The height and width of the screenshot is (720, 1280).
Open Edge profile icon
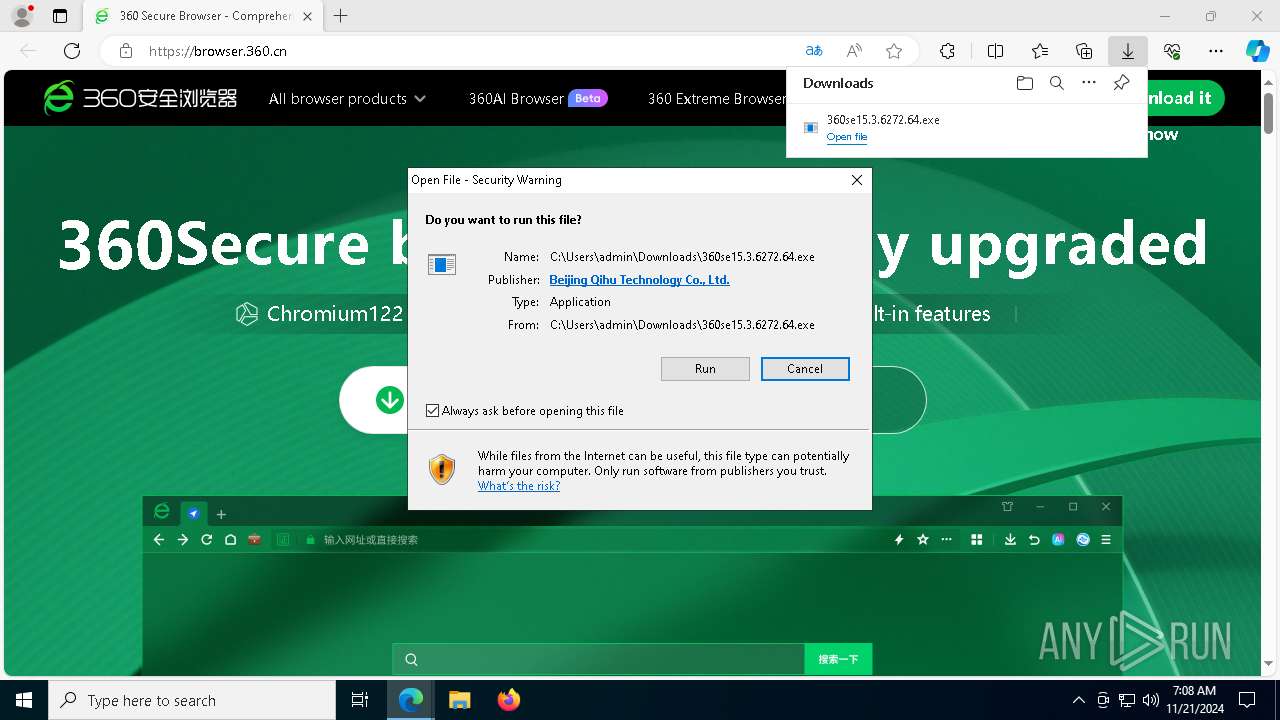[x=22, y=16]
